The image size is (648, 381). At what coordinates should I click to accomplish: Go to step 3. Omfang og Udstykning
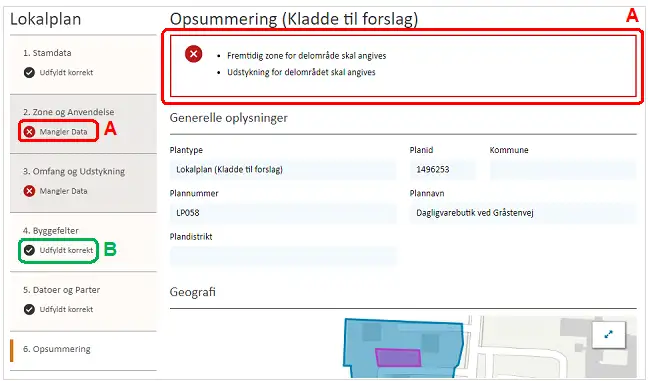(83, 183)
